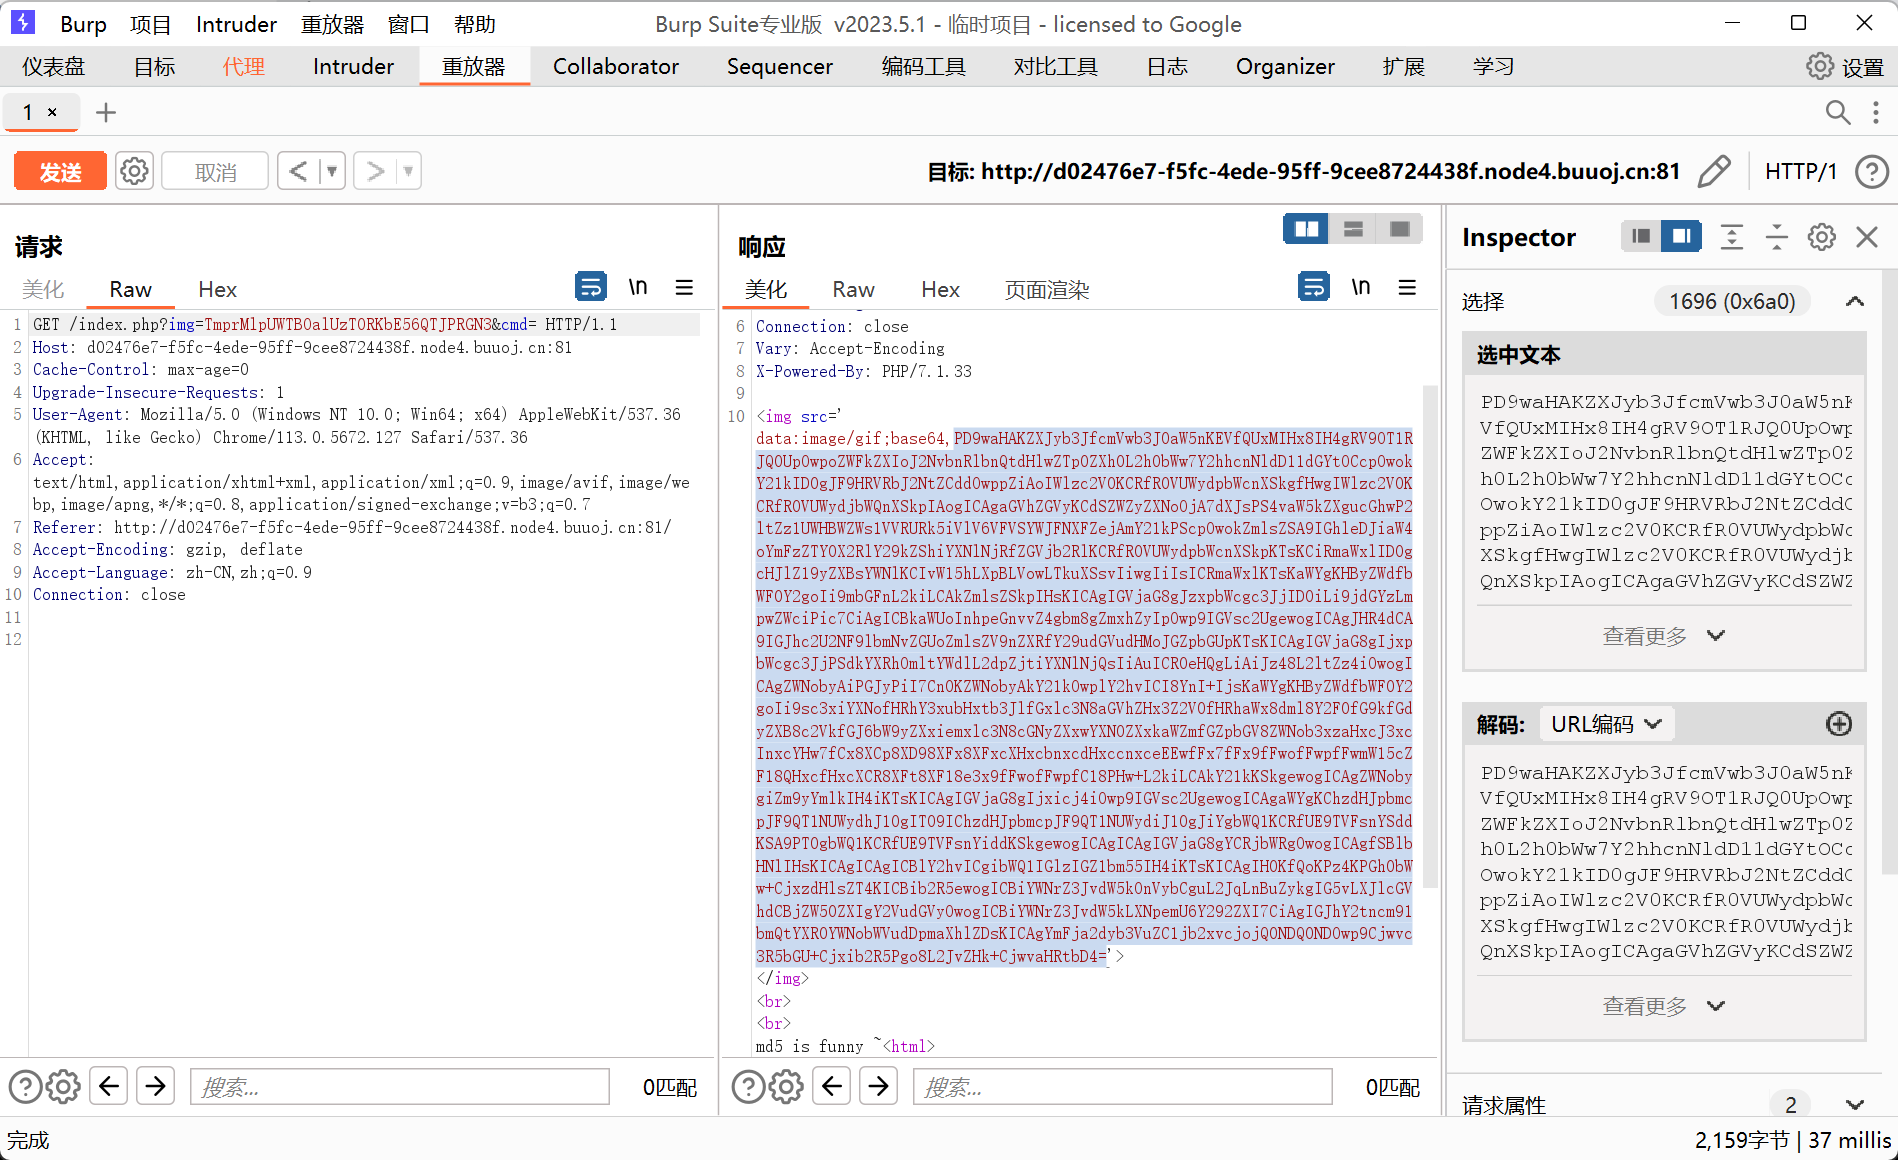
Task: Expand 查看更多 under the 解码 section
Action: pos(1664,1006)
